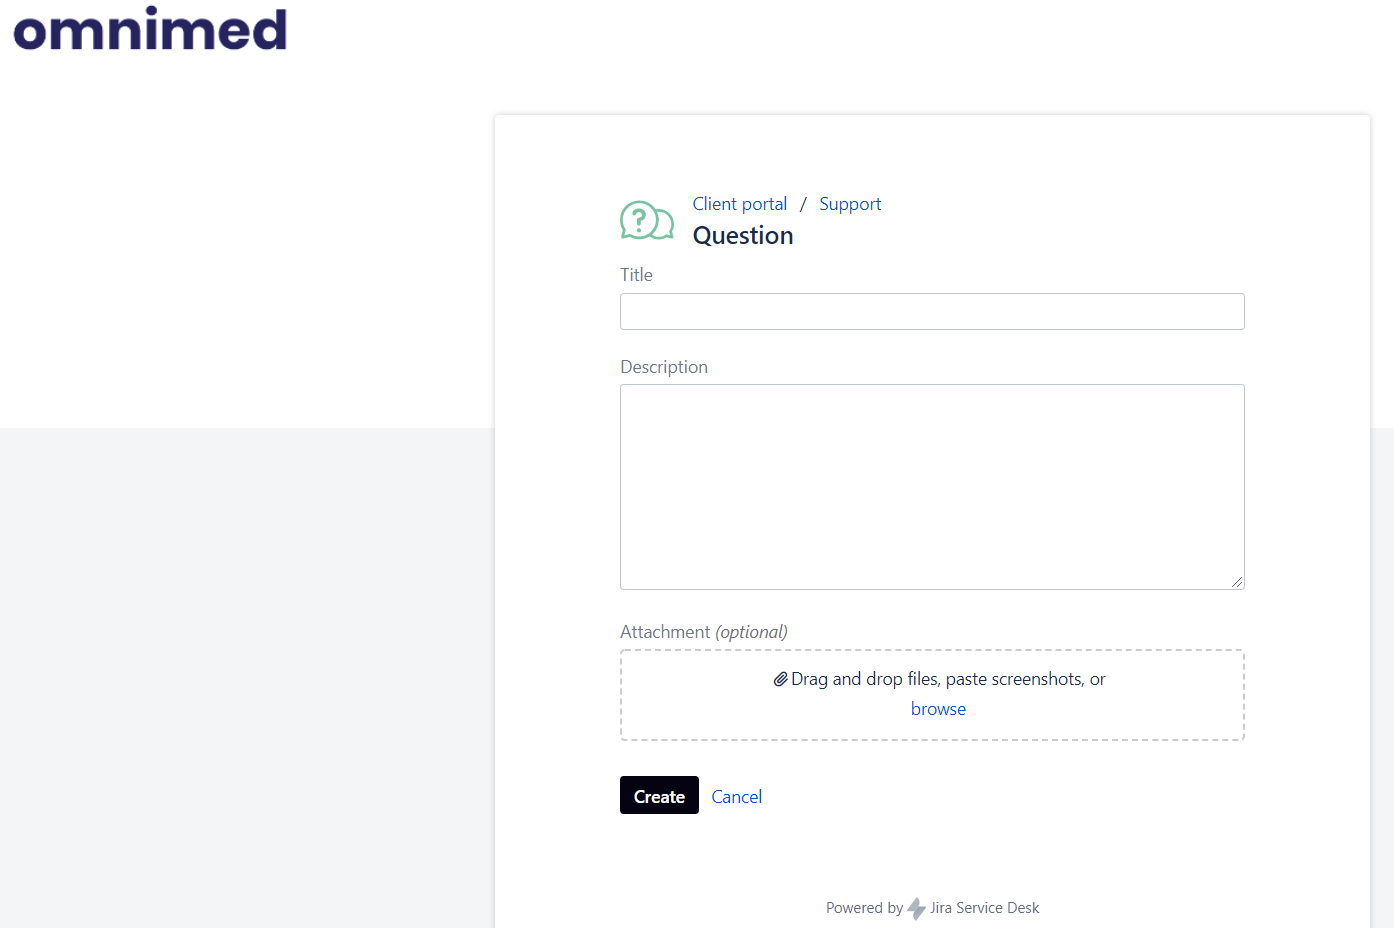Image resolution: width=1394 pixels, height=928 pixels.
Task: Click the description box resize handle
Action: point(1237,582)
